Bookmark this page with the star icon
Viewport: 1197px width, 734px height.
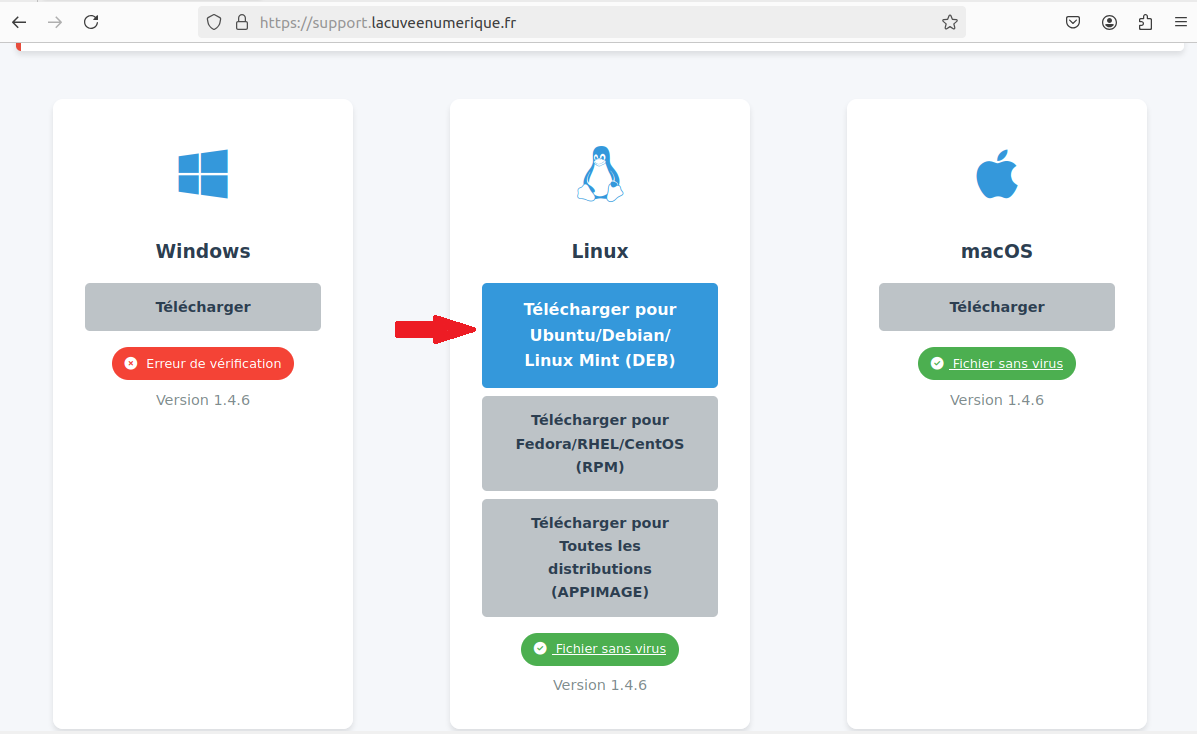pos(950,22)
